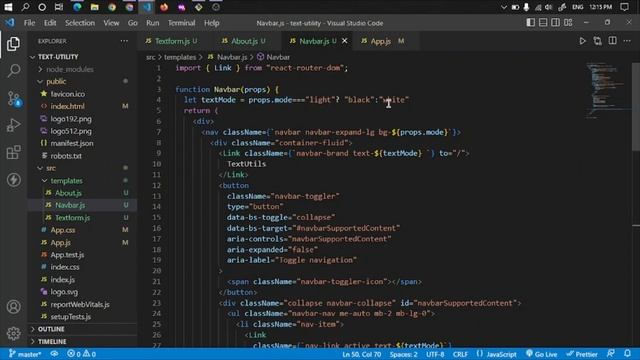640x360 pixels.
Task: Toggle primary side bar layout icon
Action: (x=531, y=22)
